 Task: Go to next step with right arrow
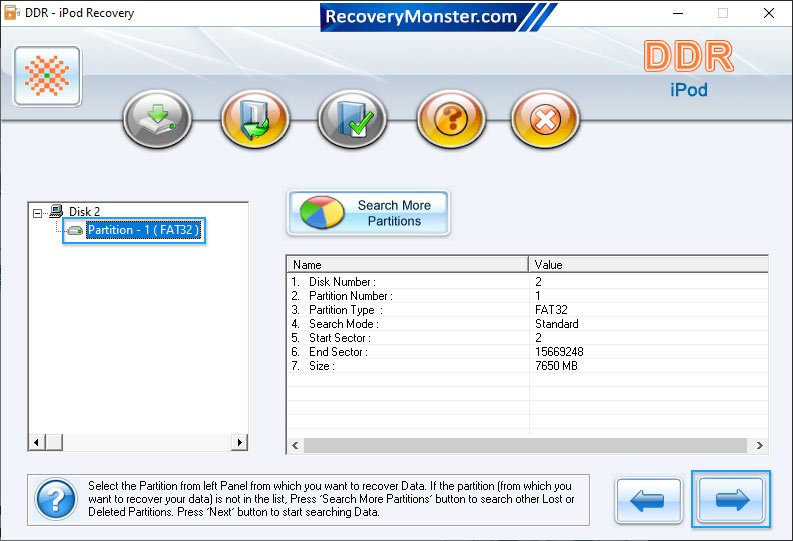[731, 500]
